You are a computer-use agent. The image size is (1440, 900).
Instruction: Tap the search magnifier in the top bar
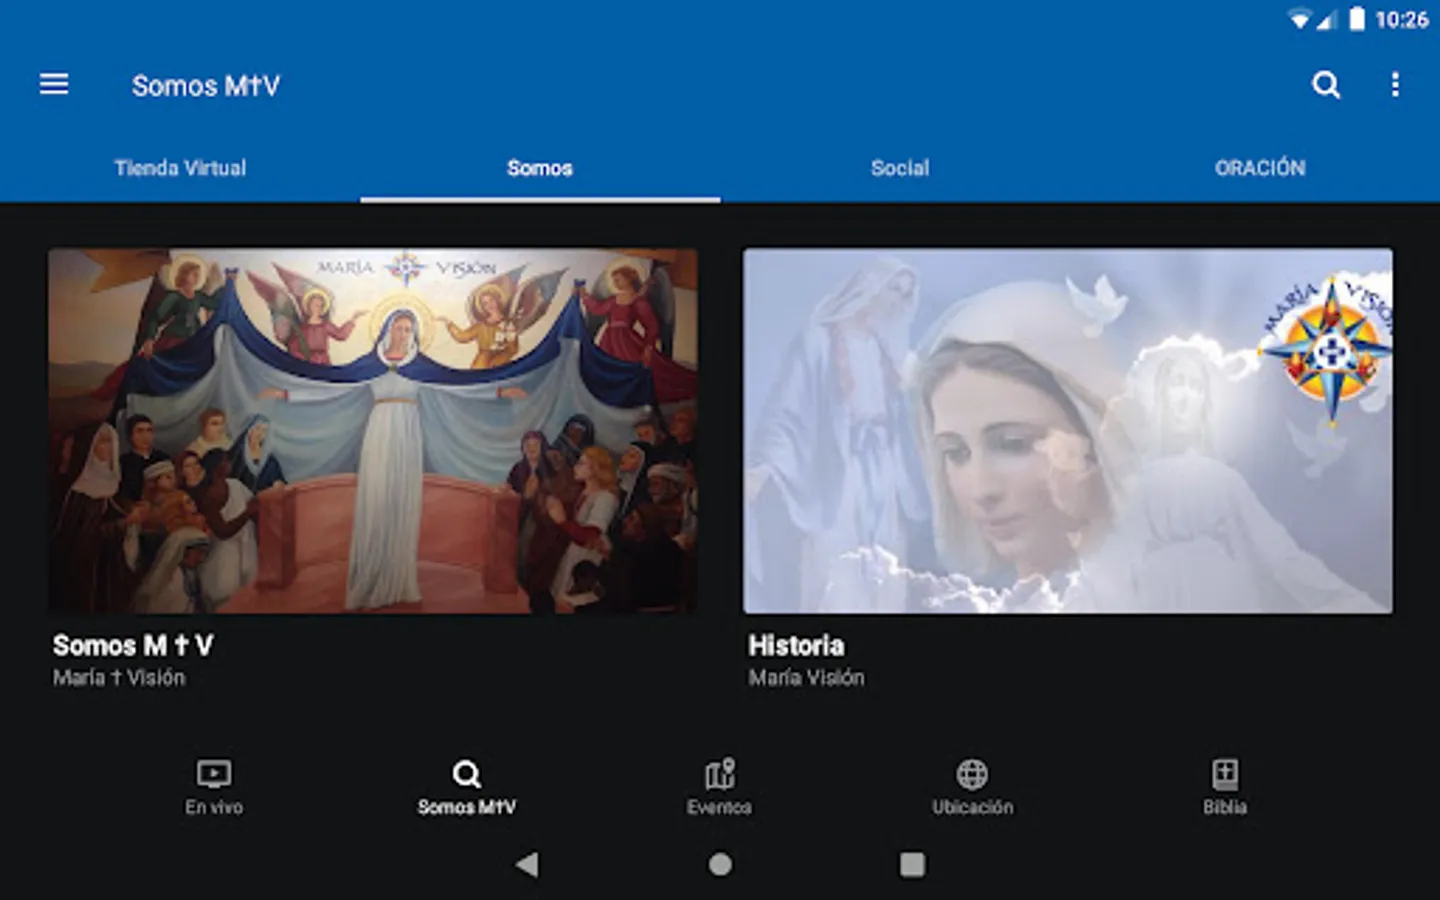tap(1326, 85)
